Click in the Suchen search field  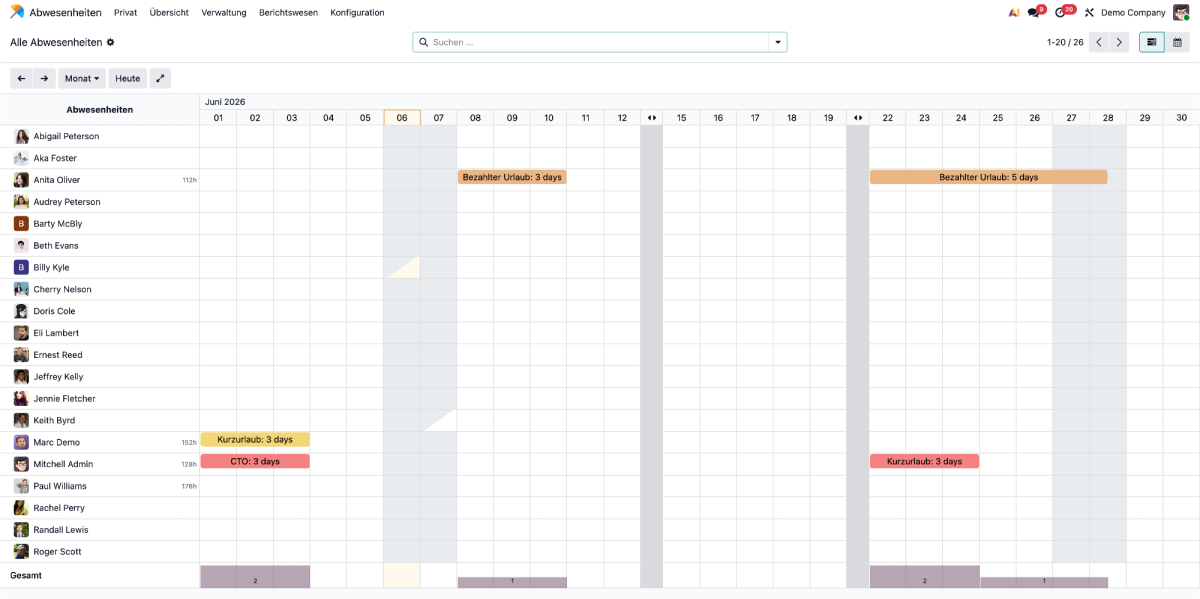598,42
